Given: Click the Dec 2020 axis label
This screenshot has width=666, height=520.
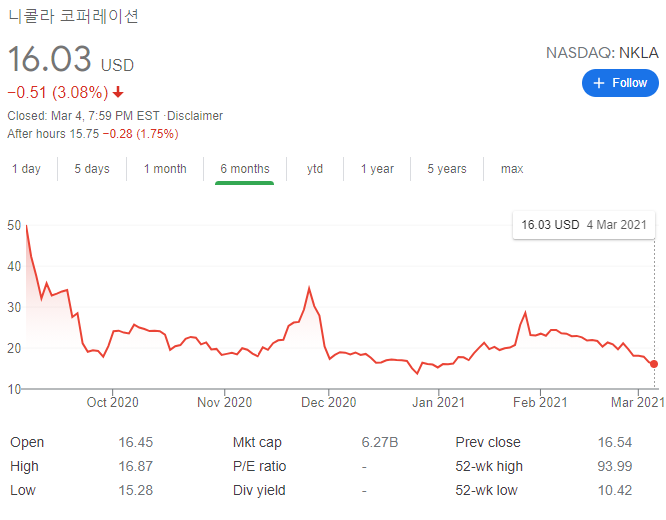Looking at the screenshot, I should 328,402.
